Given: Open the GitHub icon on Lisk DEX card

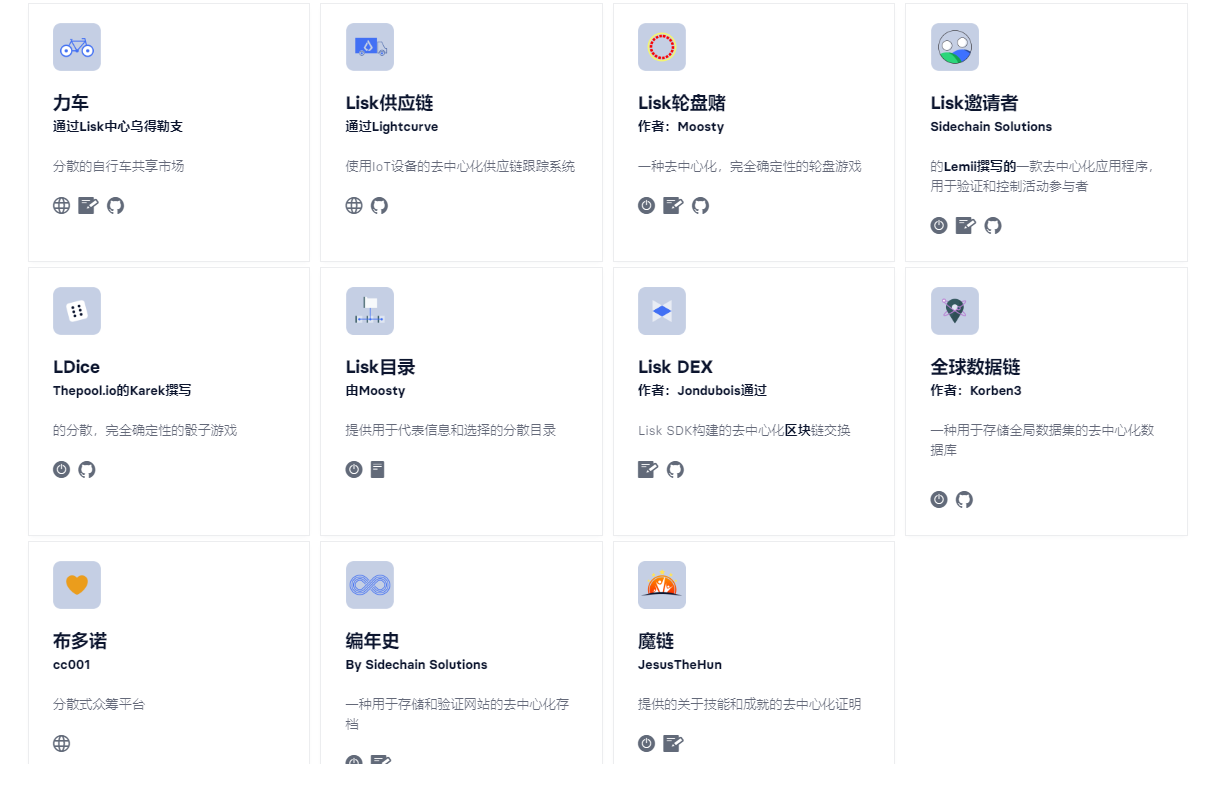Looking at the screenshot, I should point(675,470).
